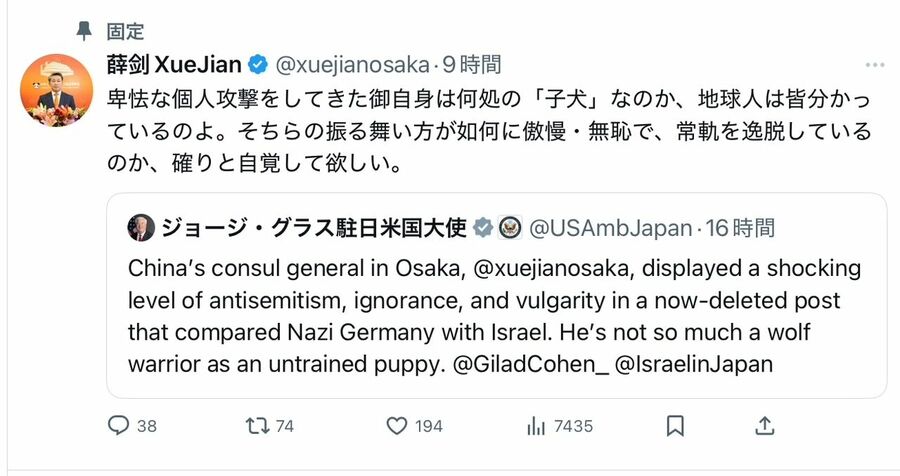Repost this tweet using the retweet icon

click(256, 426)
